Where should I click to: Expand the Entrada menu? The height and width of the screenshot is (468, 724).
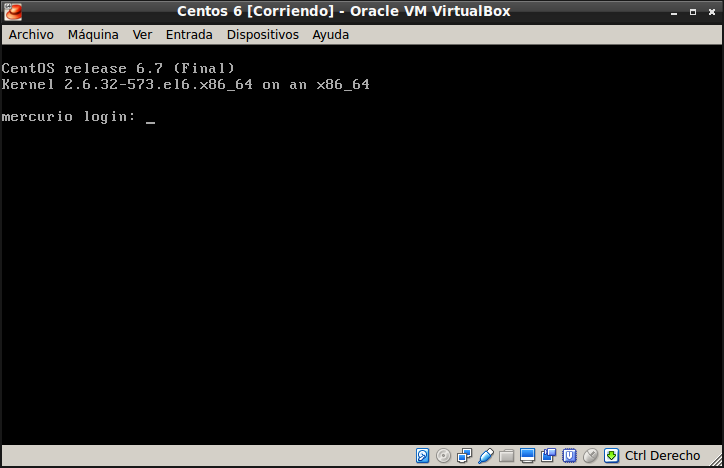tap(189, 34)
